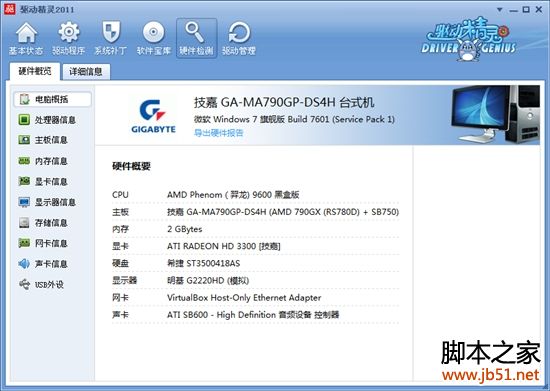Click the Driver Genius mascot logo
550x391 pixels.
tap(469, 39)
